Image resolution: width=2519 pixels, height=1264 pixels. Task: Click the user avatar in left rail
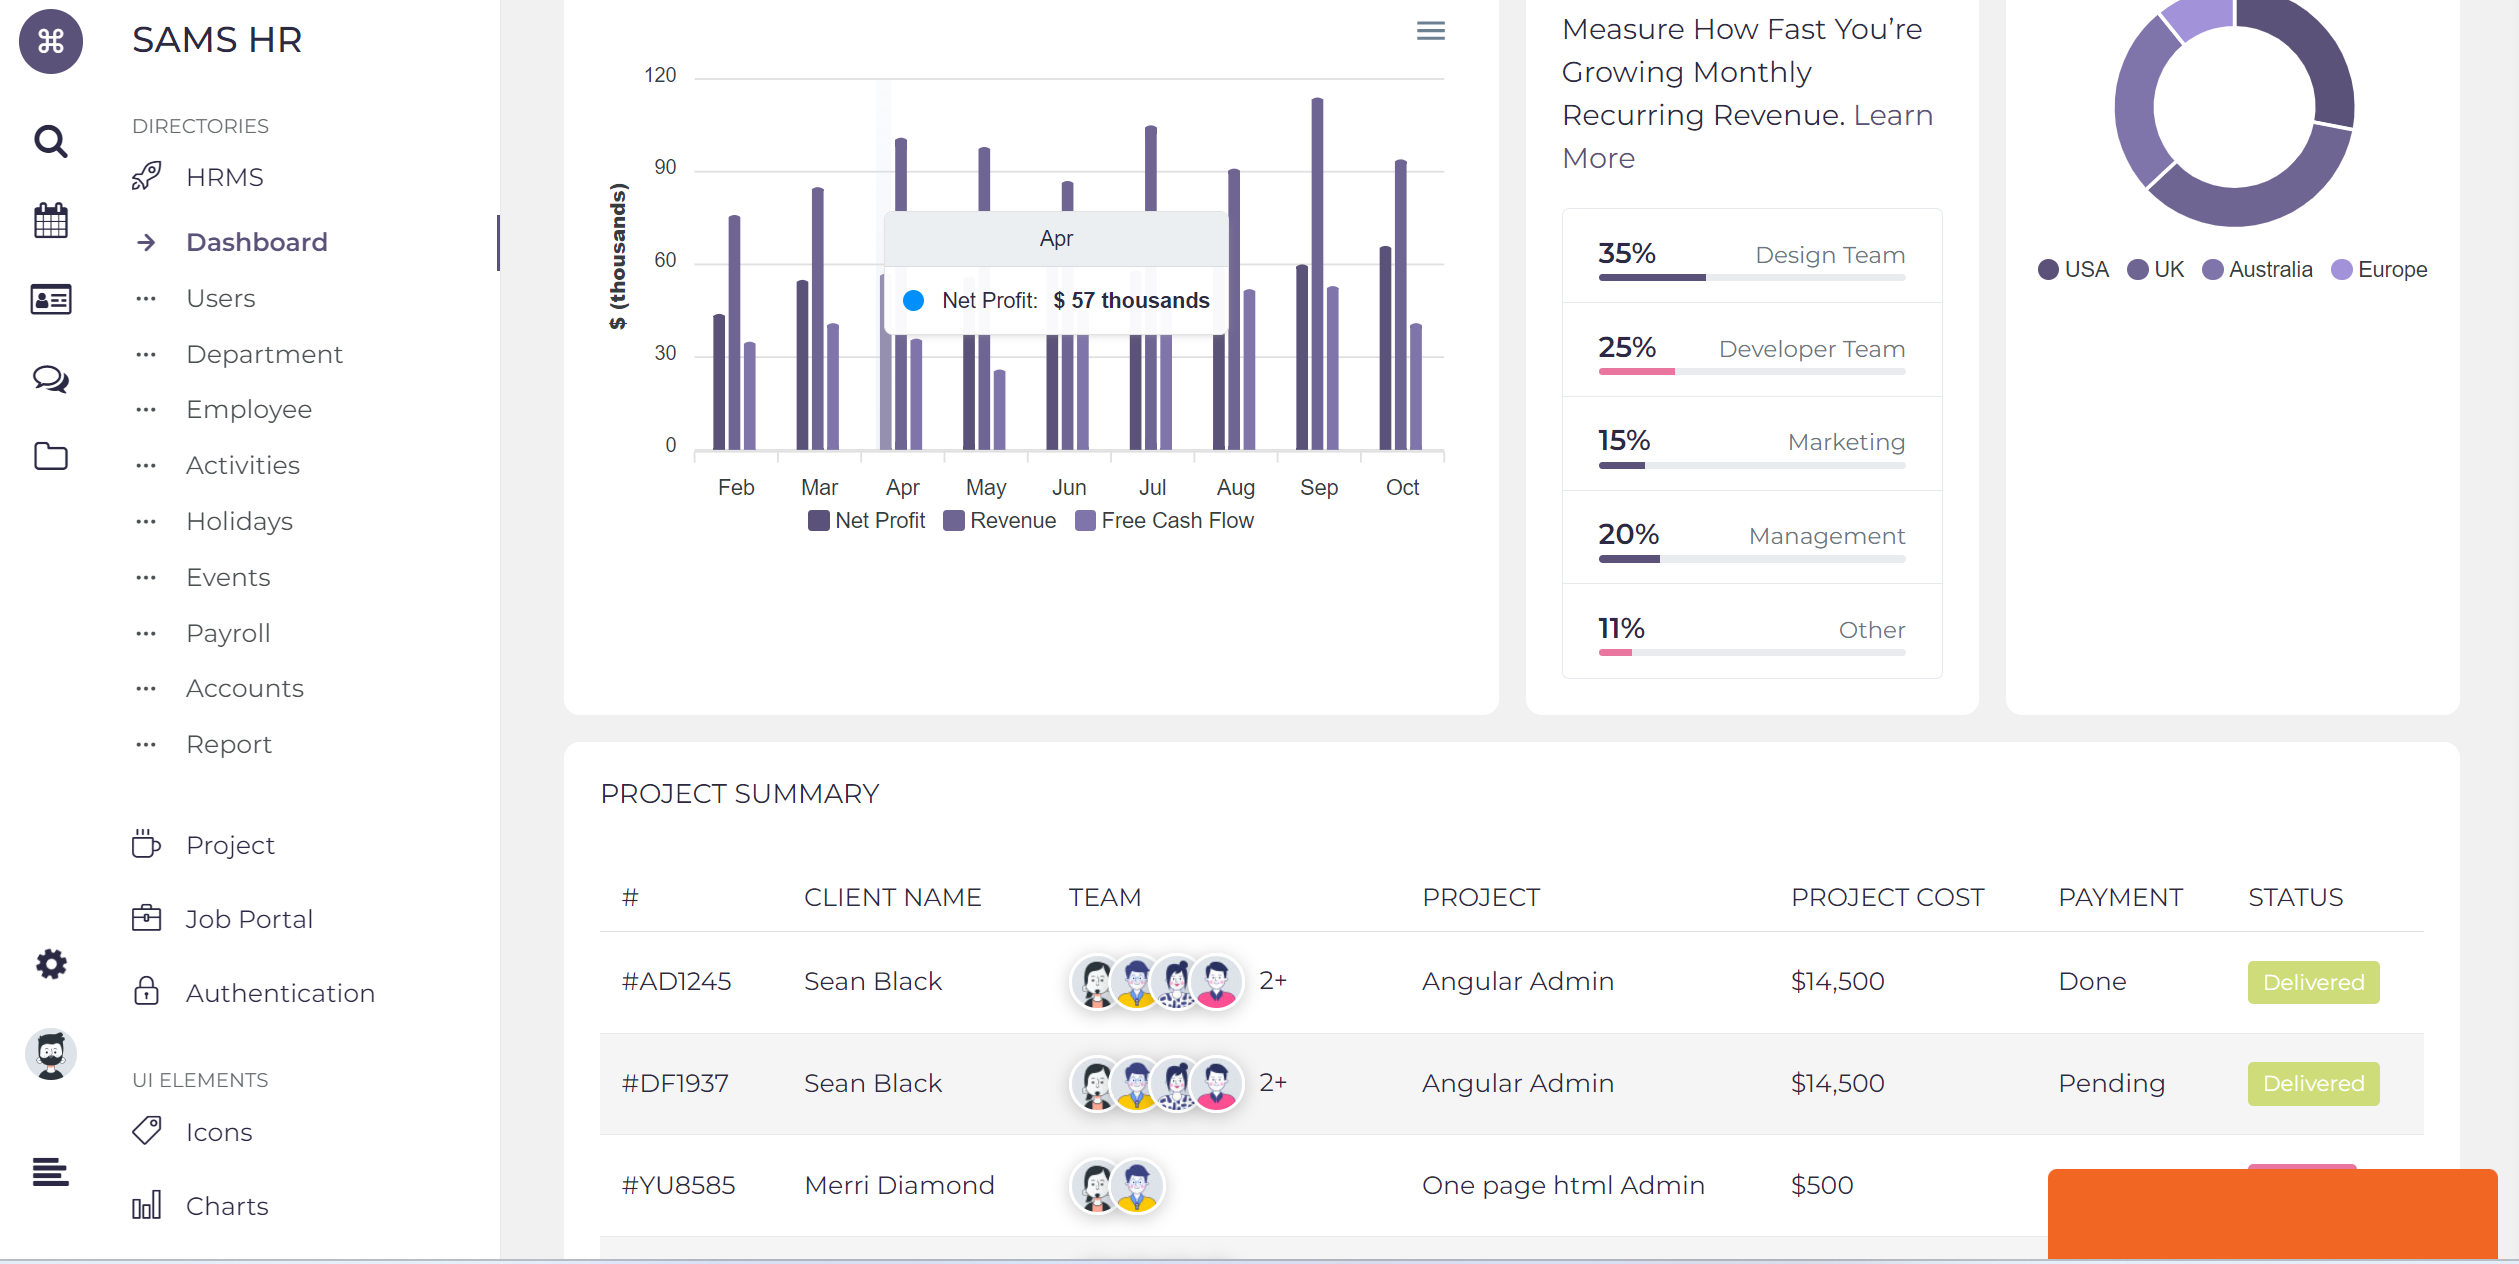(51, 1054)
